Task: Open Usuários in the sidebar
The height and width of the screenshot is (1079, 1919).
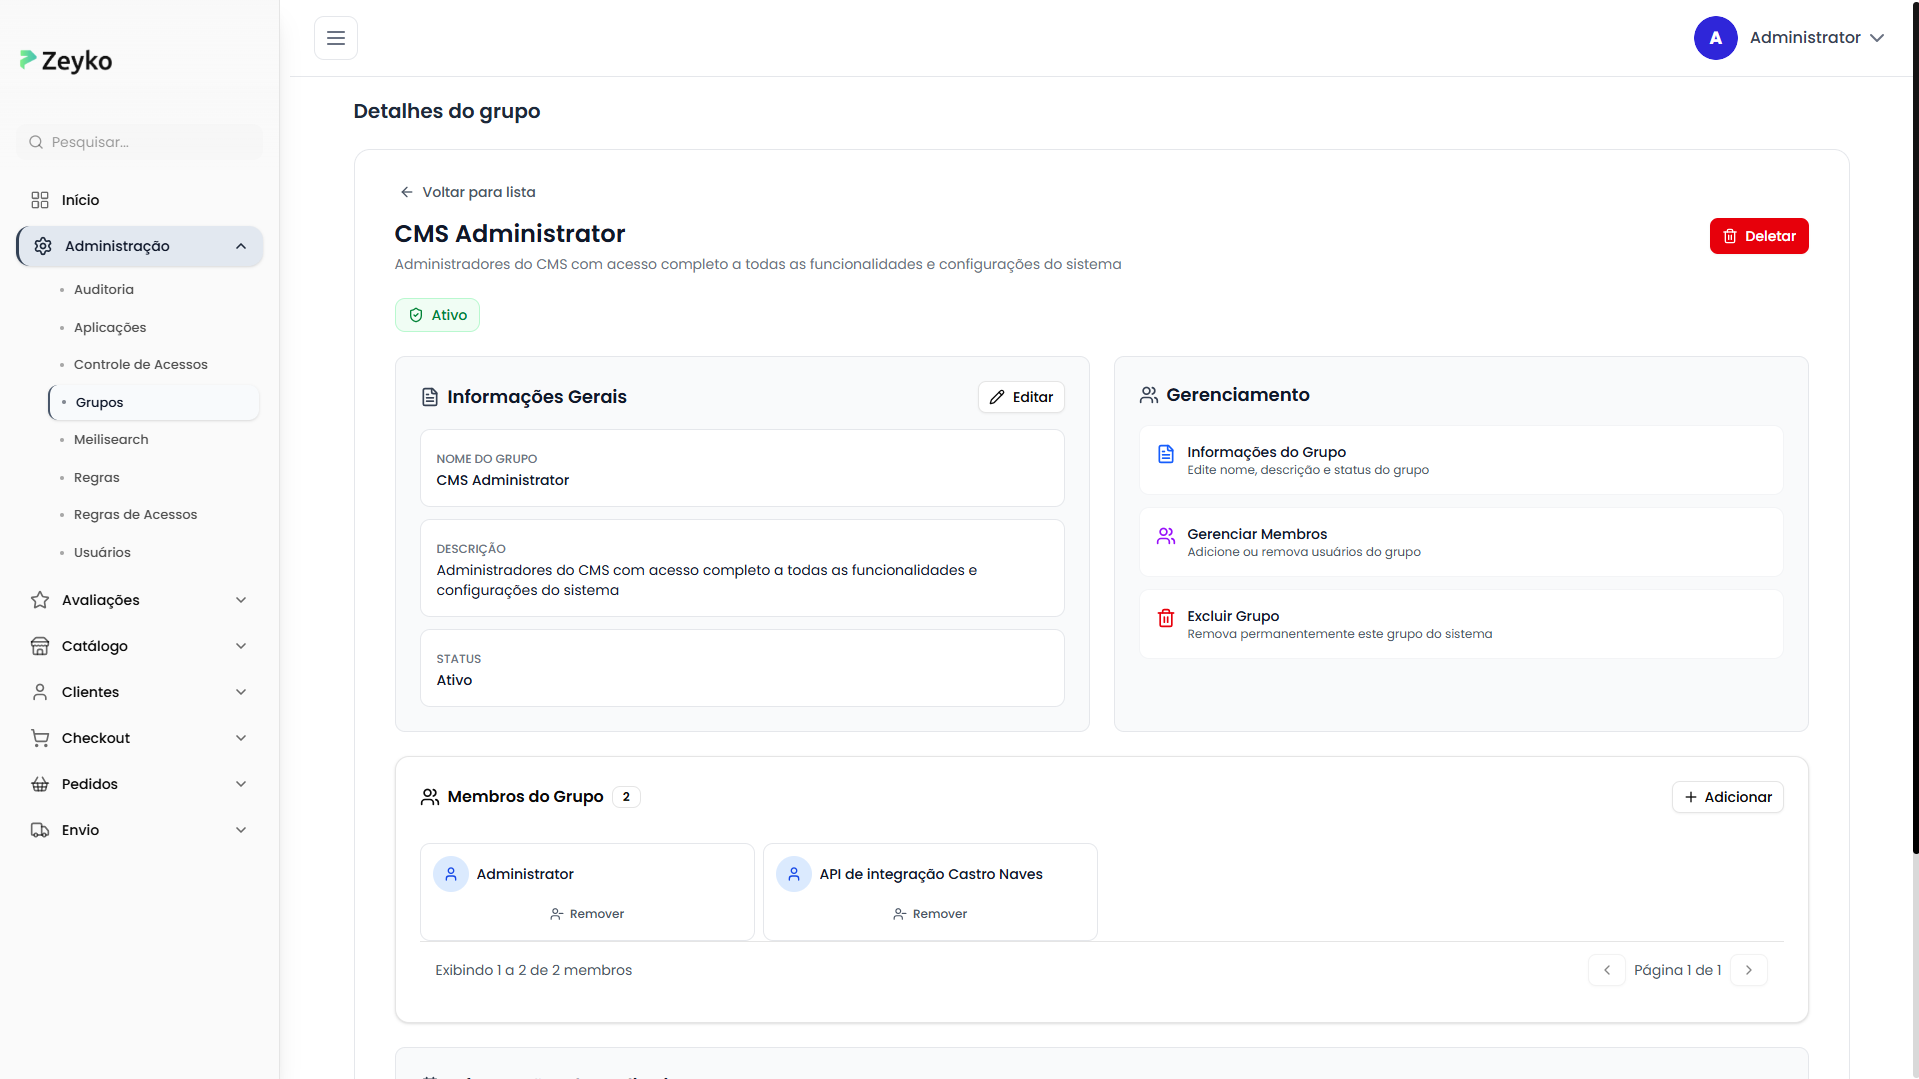Action: (102, 552)
